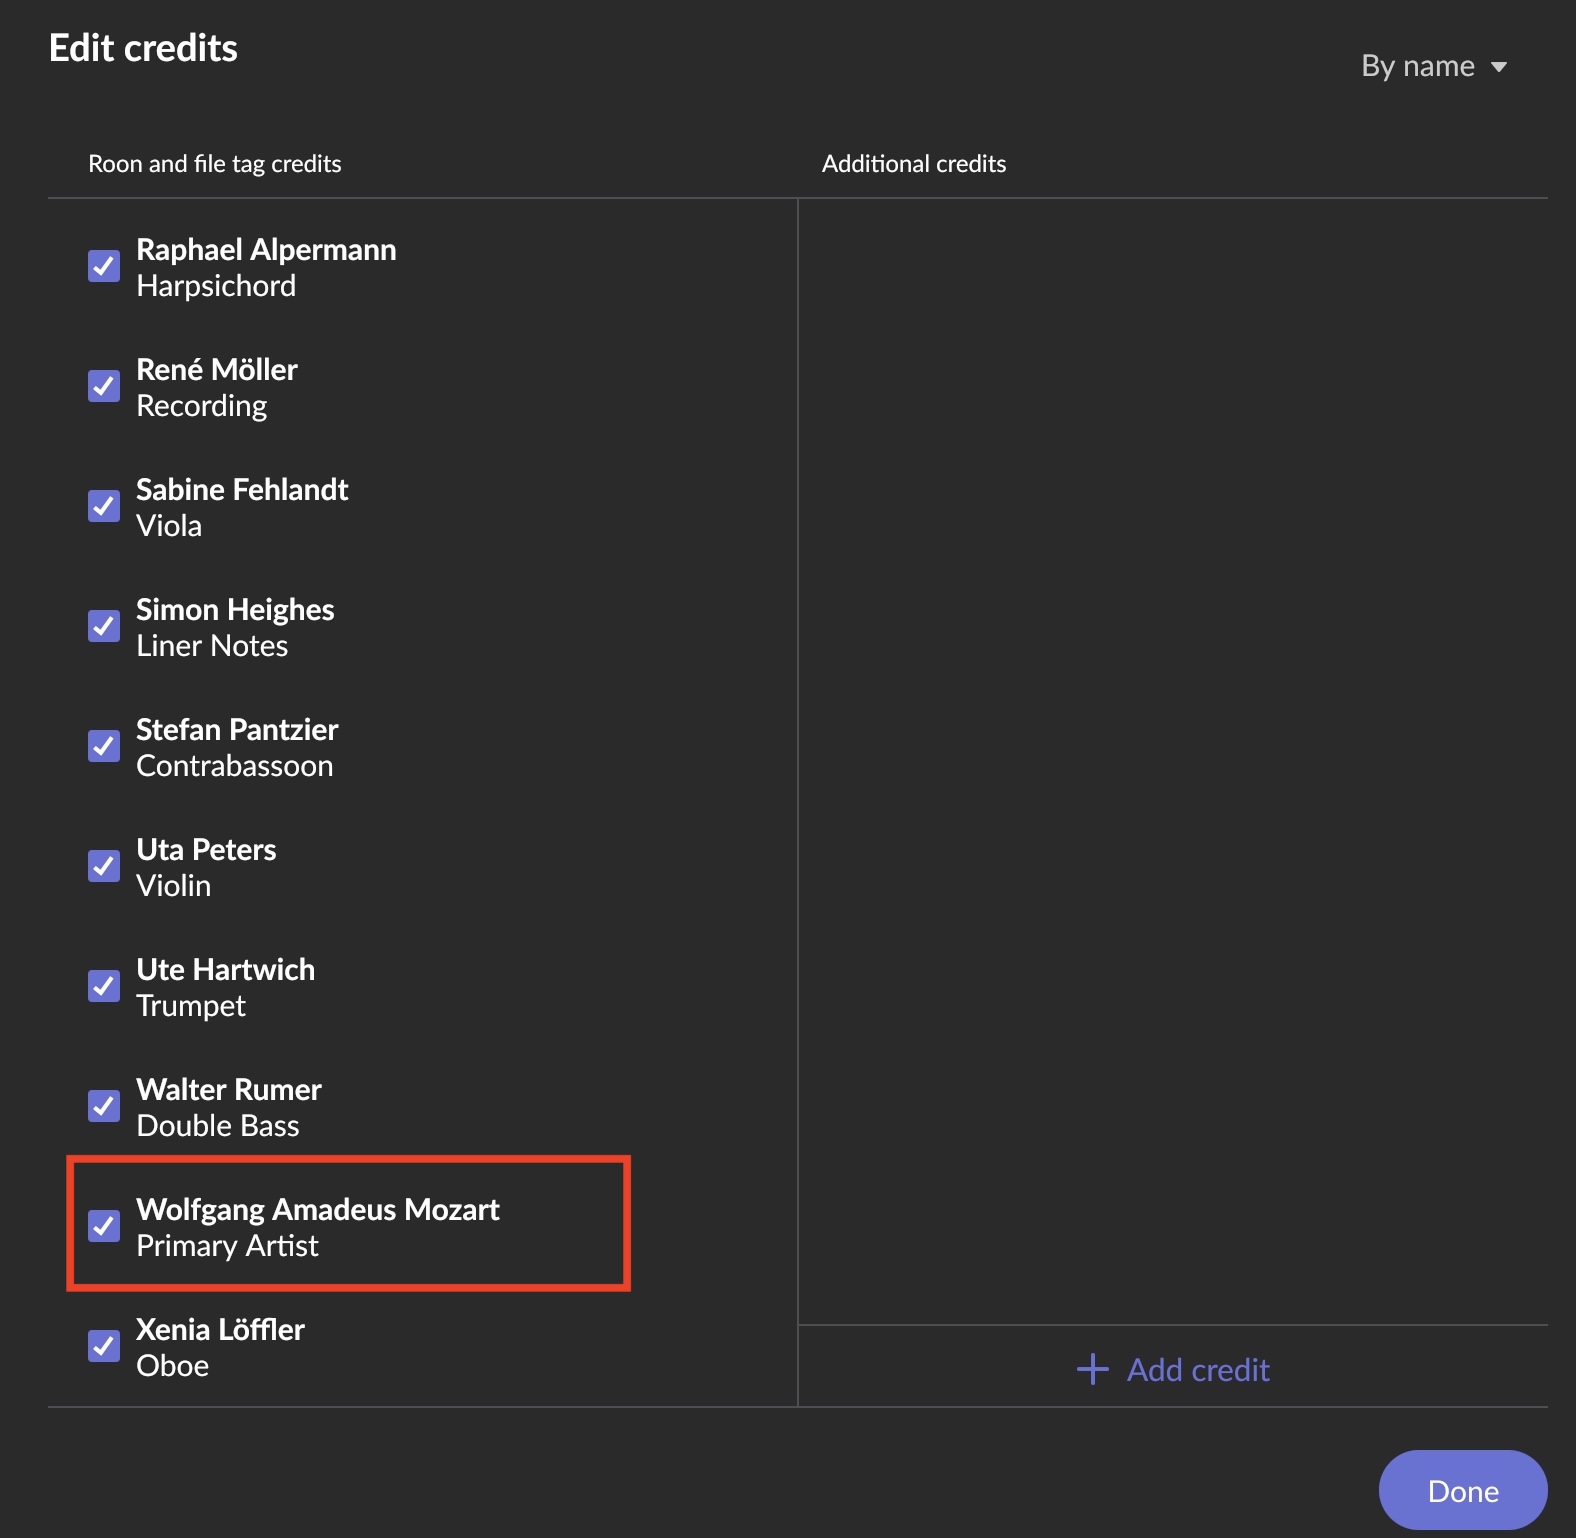Click the plus icon to add credit
This screenshot has height=1538, width=1576.
pyautogui.click(x=1092, y=1369)
